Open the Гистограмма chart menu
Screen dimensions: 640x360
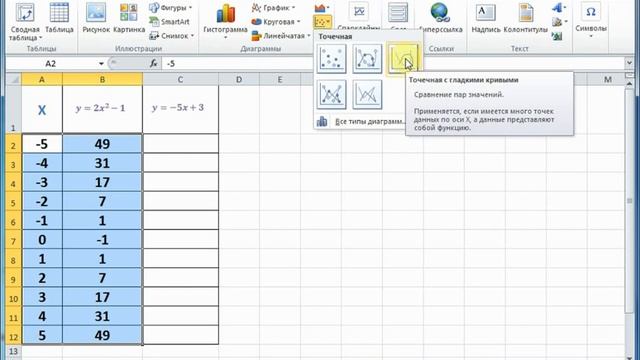coord(225,21)
